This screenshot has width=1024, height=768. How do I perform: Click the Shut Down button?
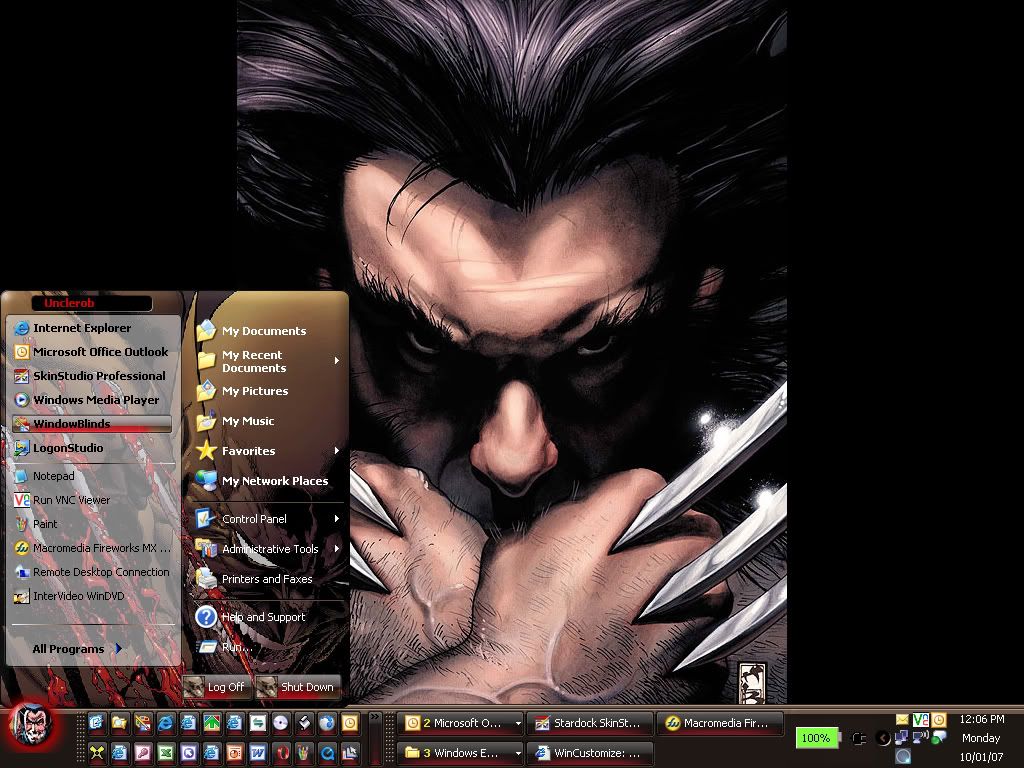tap(298, 686)
